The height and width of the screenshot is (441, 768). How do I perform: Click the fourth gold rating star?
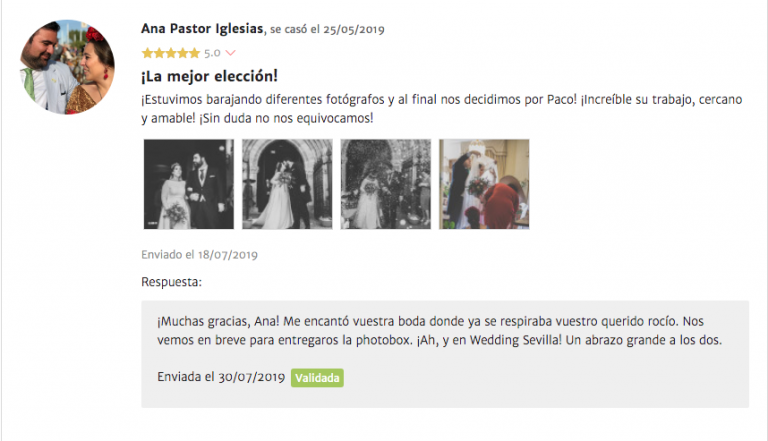[x=183, y=53]
